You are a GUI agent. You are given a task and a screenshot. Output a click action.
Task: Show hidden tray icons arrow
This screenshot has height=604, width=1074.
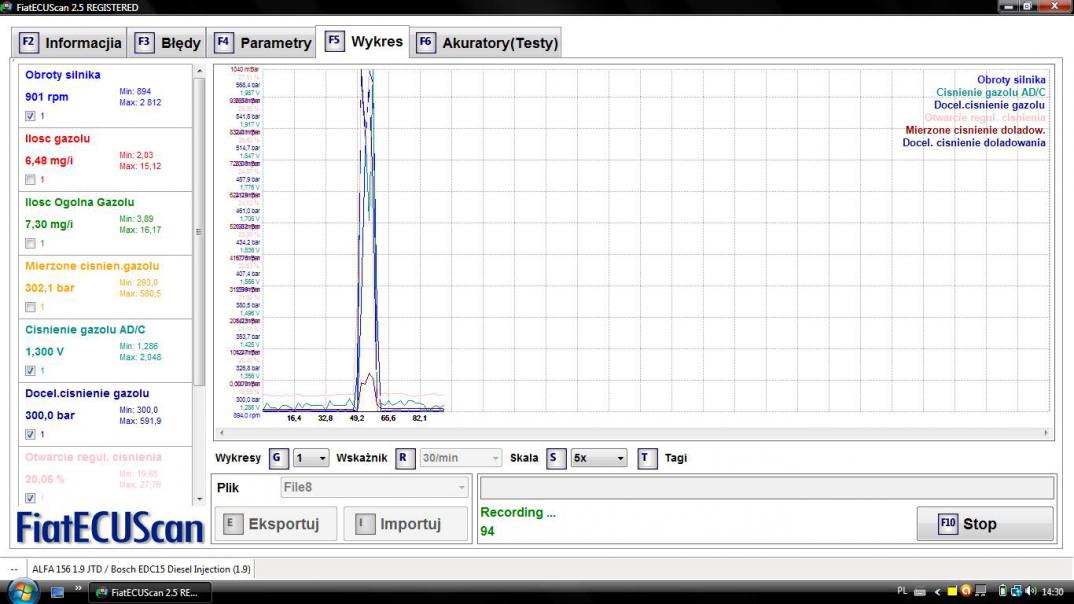937,592
